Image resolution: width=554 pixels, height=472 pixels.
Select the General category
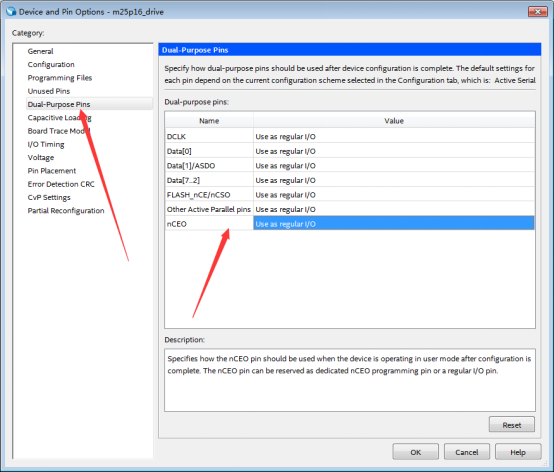click(x=40, y=51)
